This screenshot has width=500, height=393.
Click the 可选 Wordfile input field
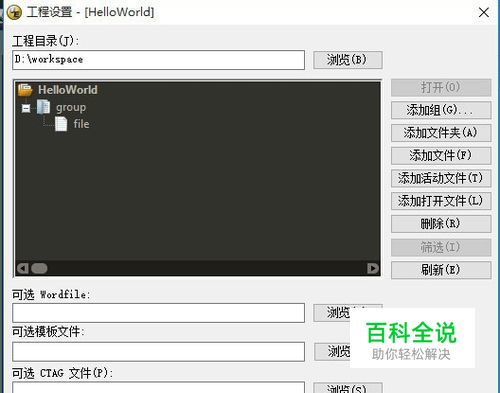pyautogui.click(x=159, y=313)
